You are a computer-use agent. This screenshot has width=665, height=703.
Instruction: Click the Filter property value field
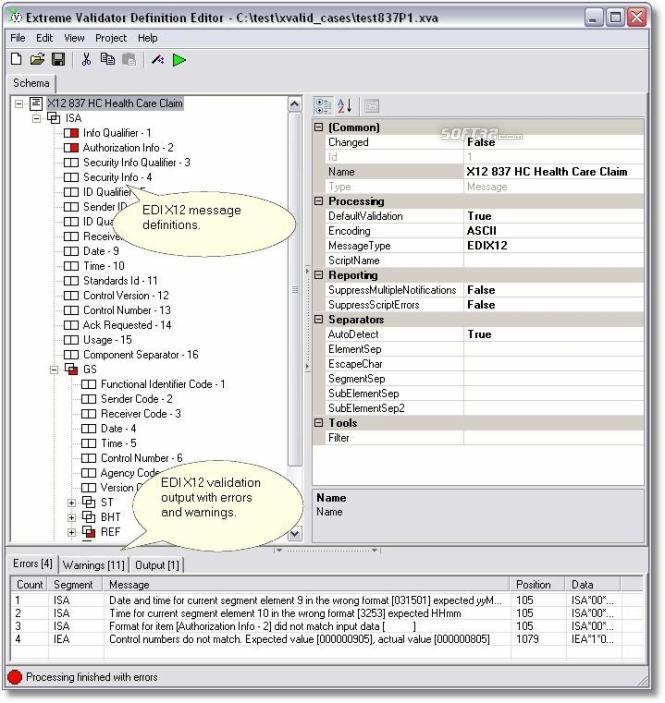553,438
